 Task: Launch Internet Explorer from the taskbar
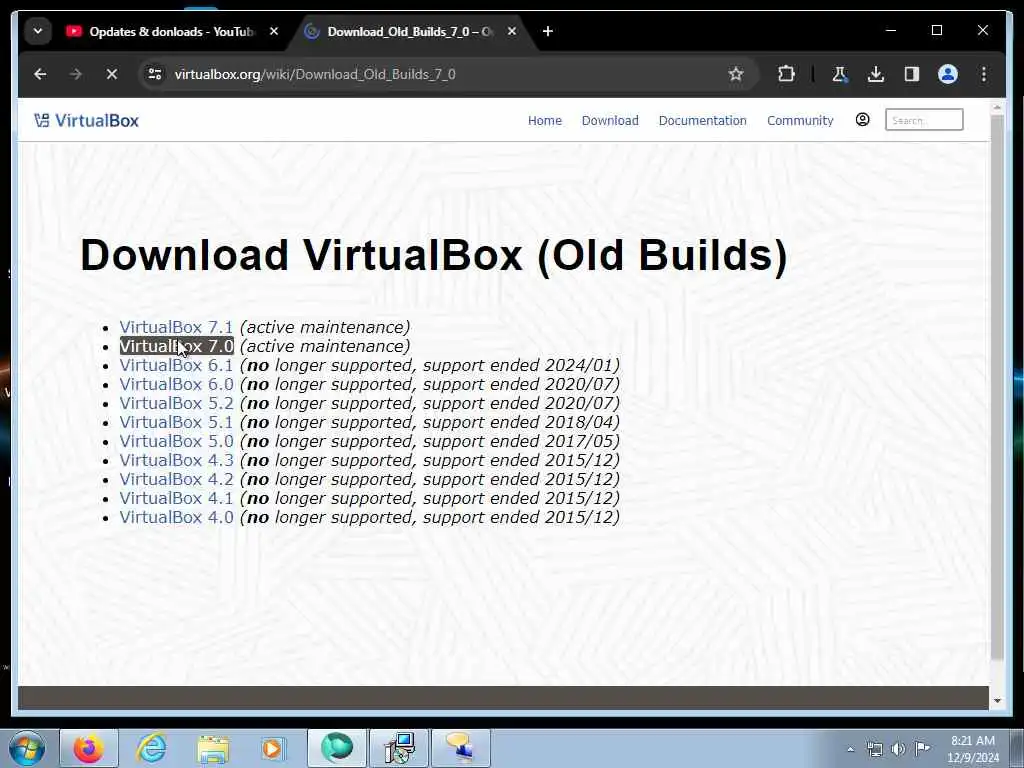tap(151, 748)
